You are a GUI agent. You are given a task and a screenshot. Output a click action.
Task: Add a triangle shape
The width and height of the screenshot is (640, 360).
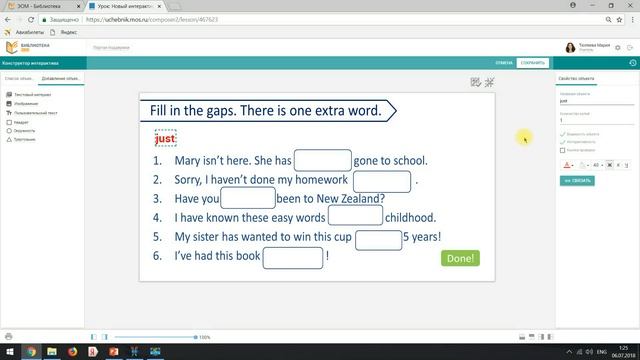click(x=9, y=139)
